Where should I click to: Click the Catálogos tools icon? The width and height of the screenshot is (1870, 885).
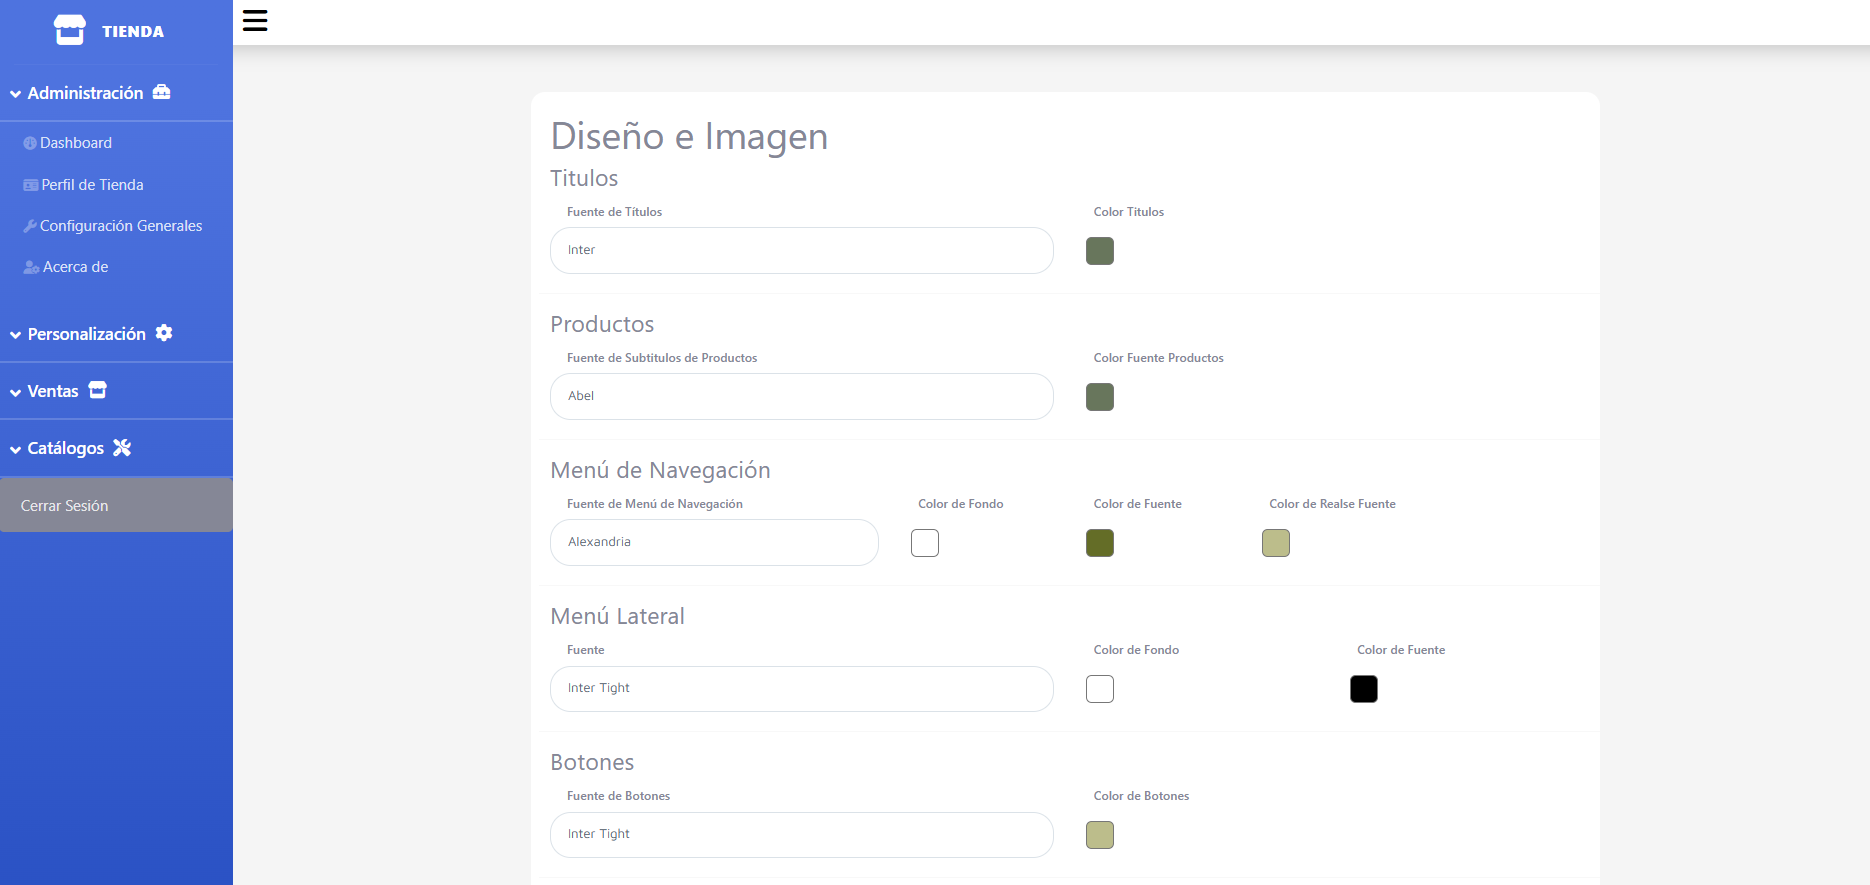pos(122,447)
